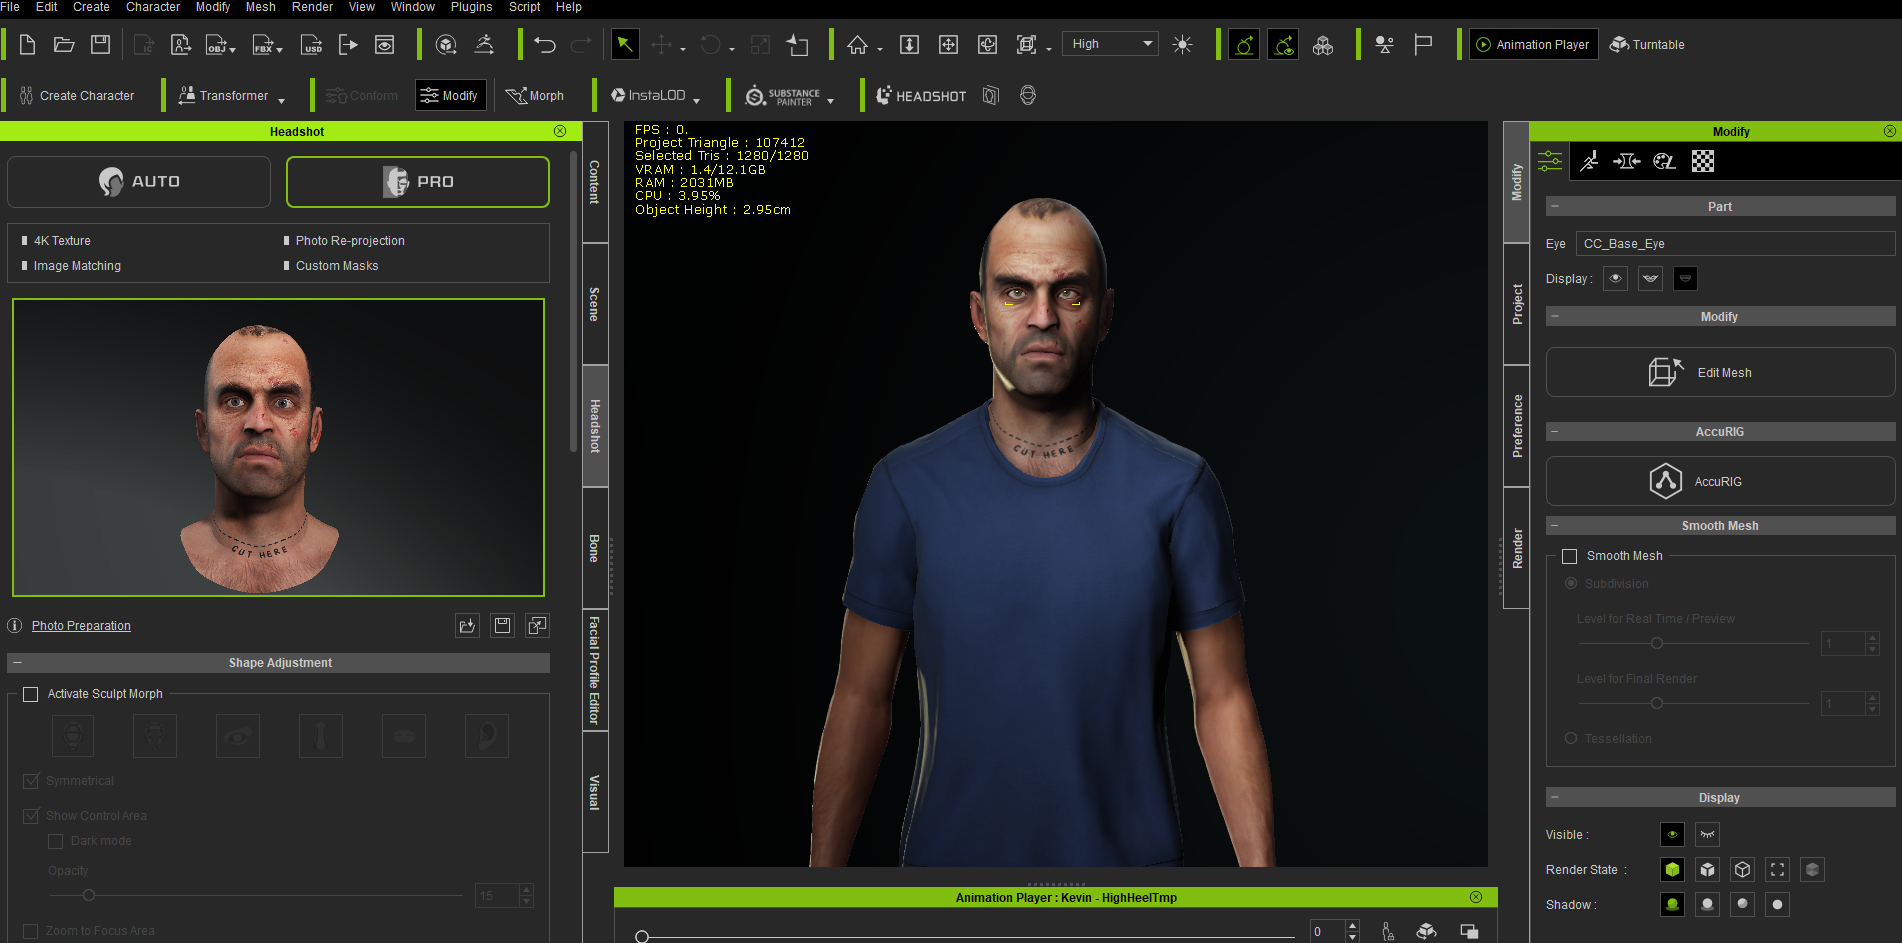Launch AccuRIG from the Modify panel
Image resolution: width=1902 pixels, height=943 pixels.
1720,482
